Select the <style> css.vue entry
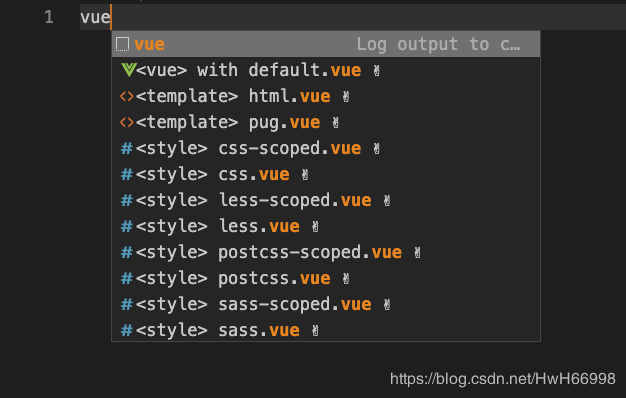This screenshot has width=626, height=398. pos(326,174)
